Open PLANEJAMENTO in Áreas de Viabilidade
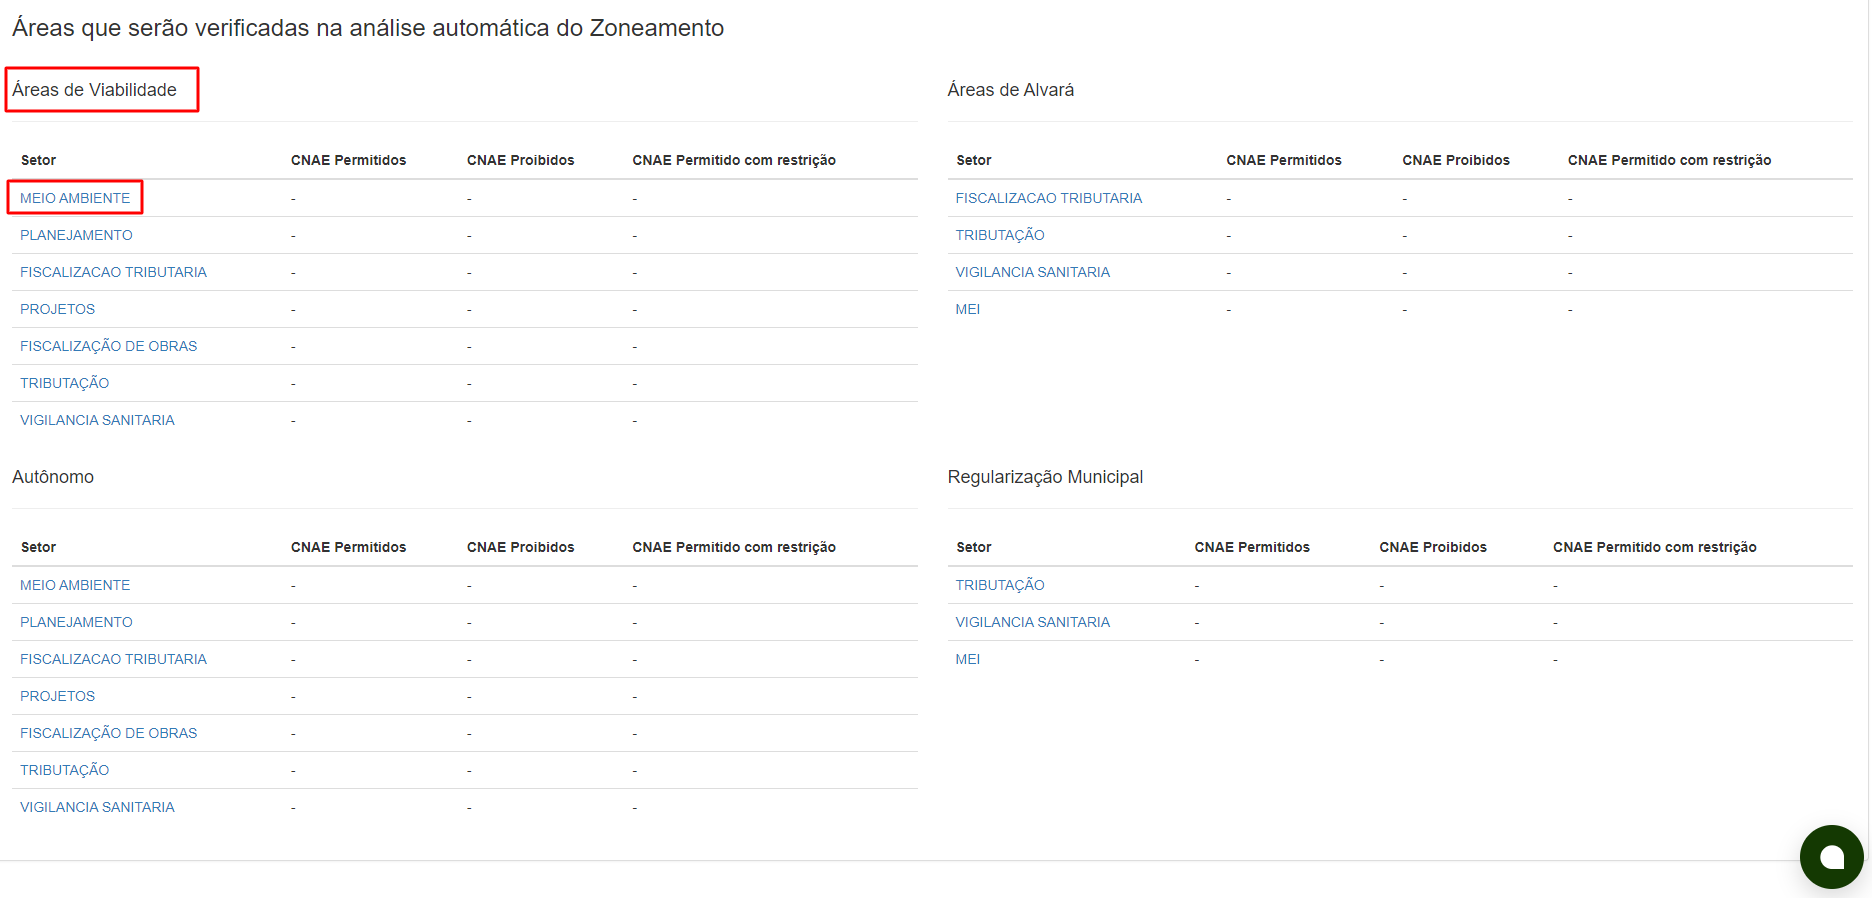This screenshot has width=1872, height=898. tap(76, 235)
